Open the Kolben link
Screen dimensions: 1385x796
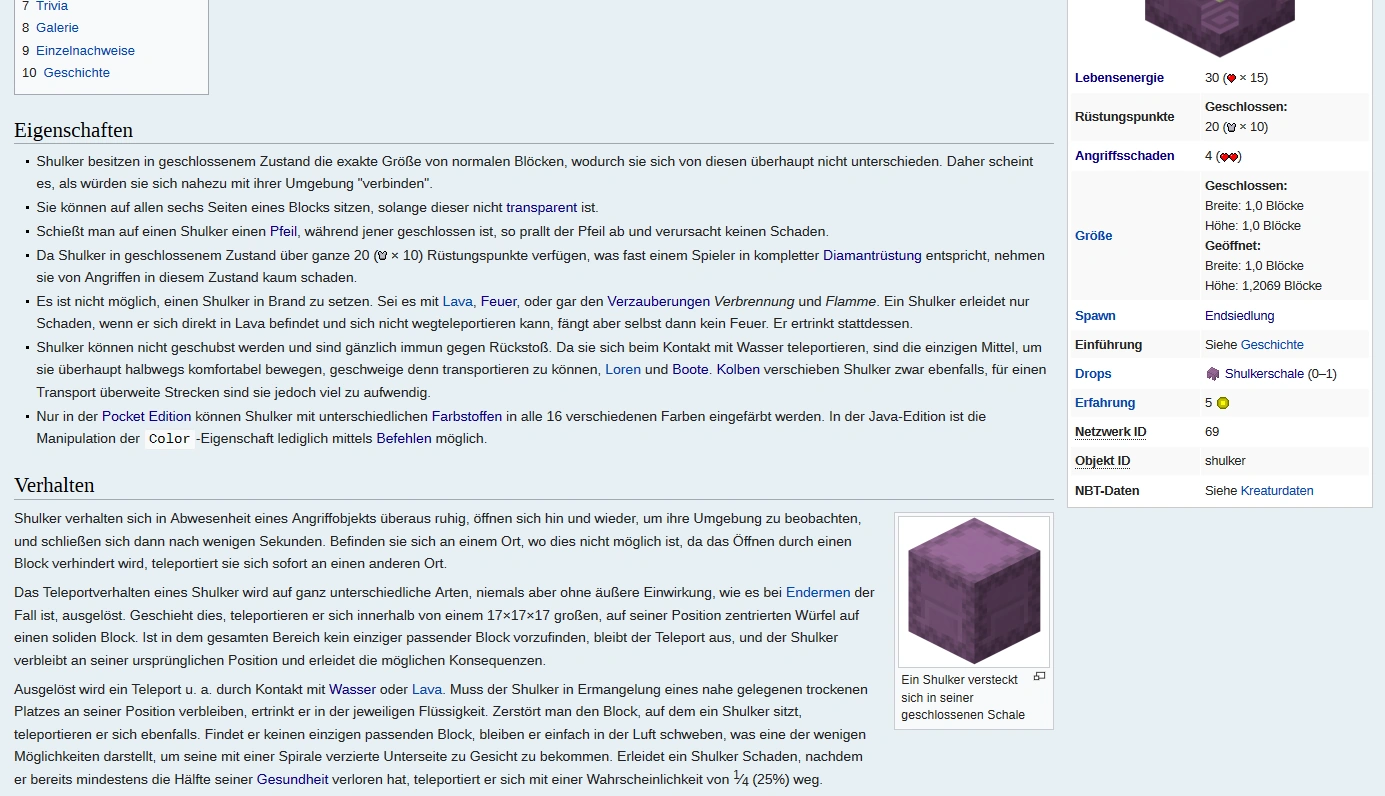[x=738, y=370]
